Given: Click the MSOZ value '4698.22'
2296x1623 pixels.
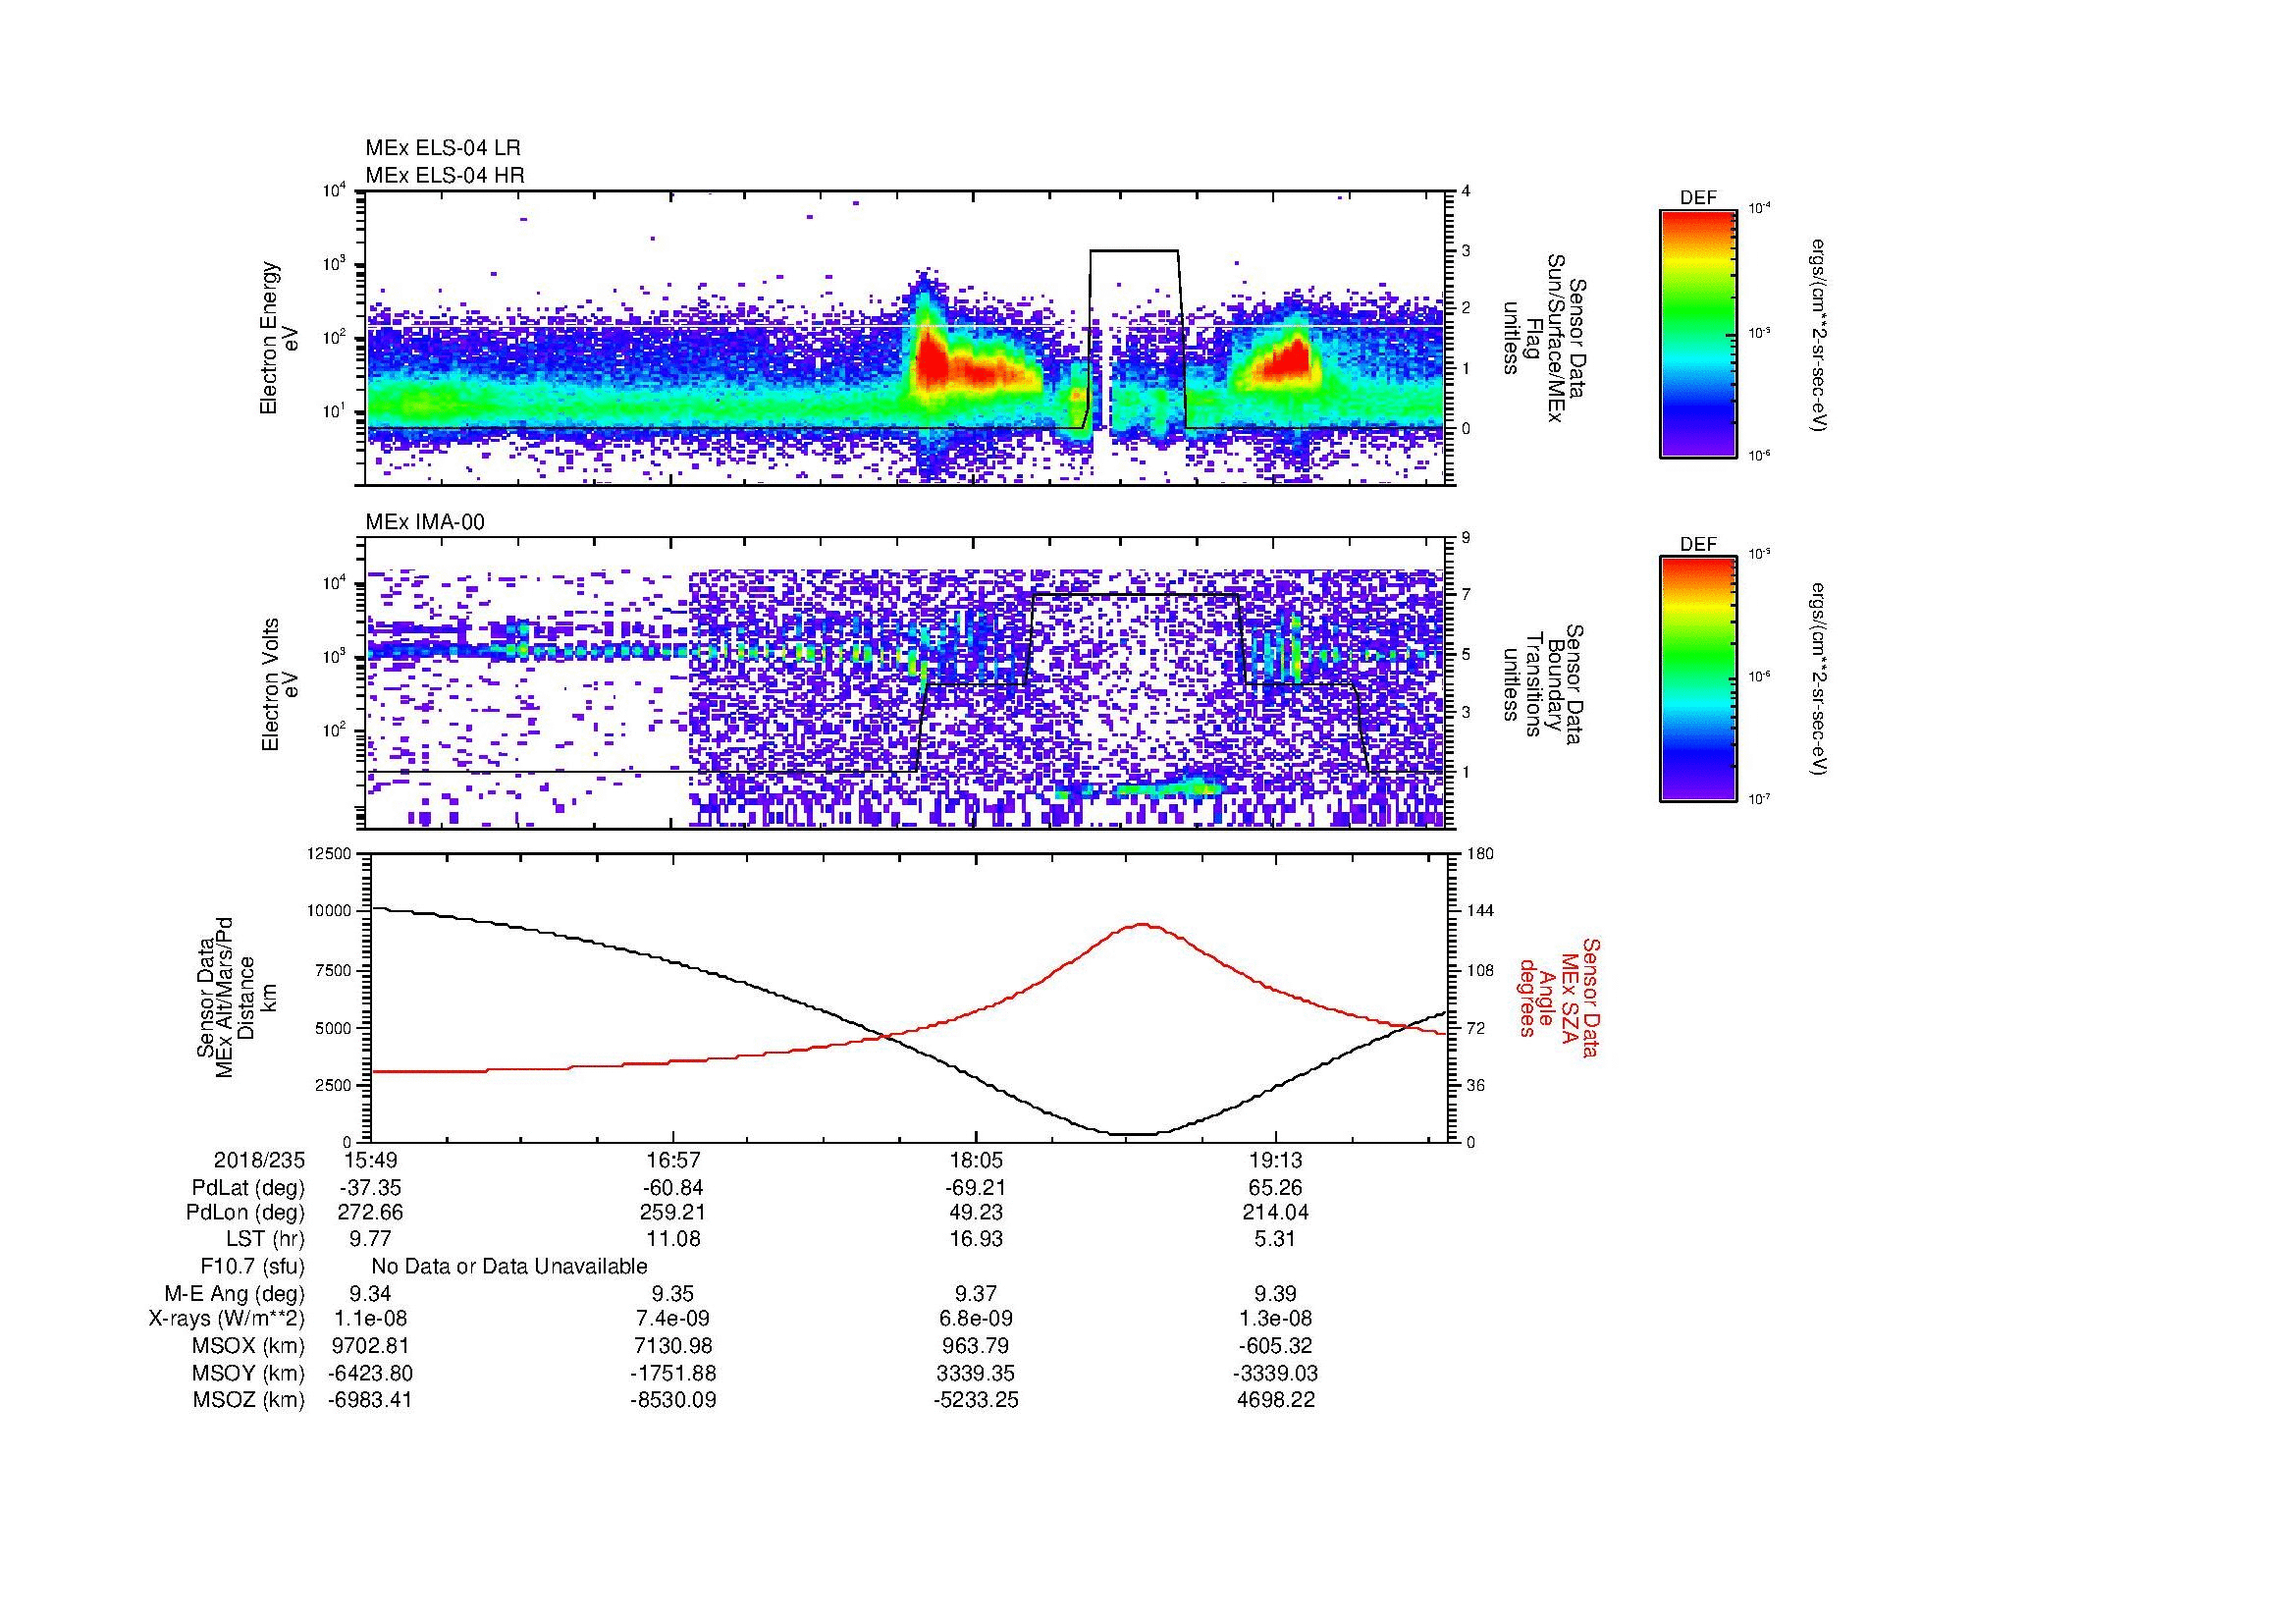Looking at the screenshot, I should point(1276,1400).
